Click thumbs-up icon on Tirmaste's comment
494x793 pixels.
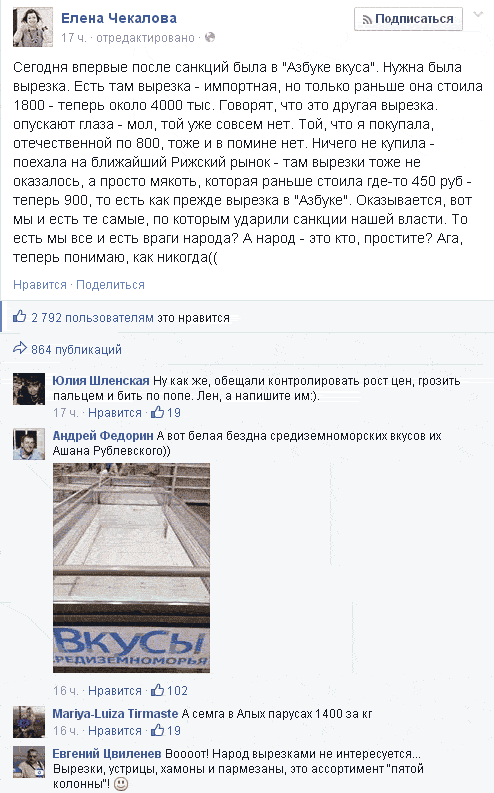(x=157, y=730)
